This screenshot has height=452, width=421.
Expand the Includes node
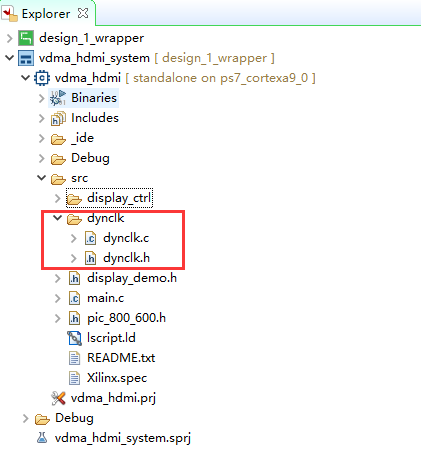[x=41, y=118]
